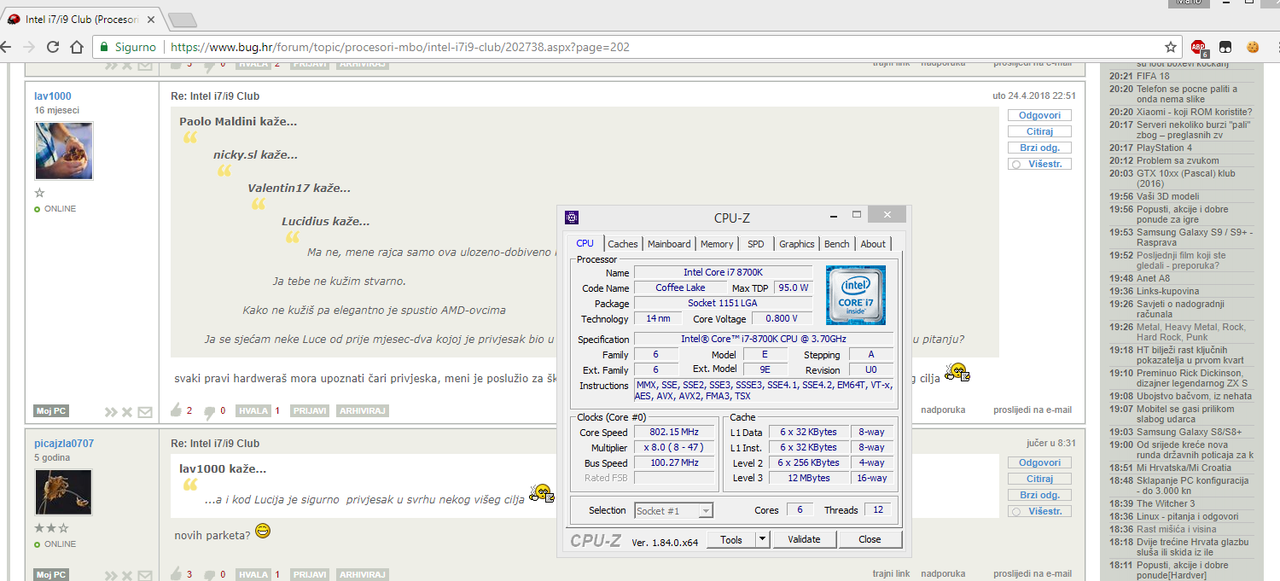
Task: Open the black mask extension icon
Action: 1225,47
